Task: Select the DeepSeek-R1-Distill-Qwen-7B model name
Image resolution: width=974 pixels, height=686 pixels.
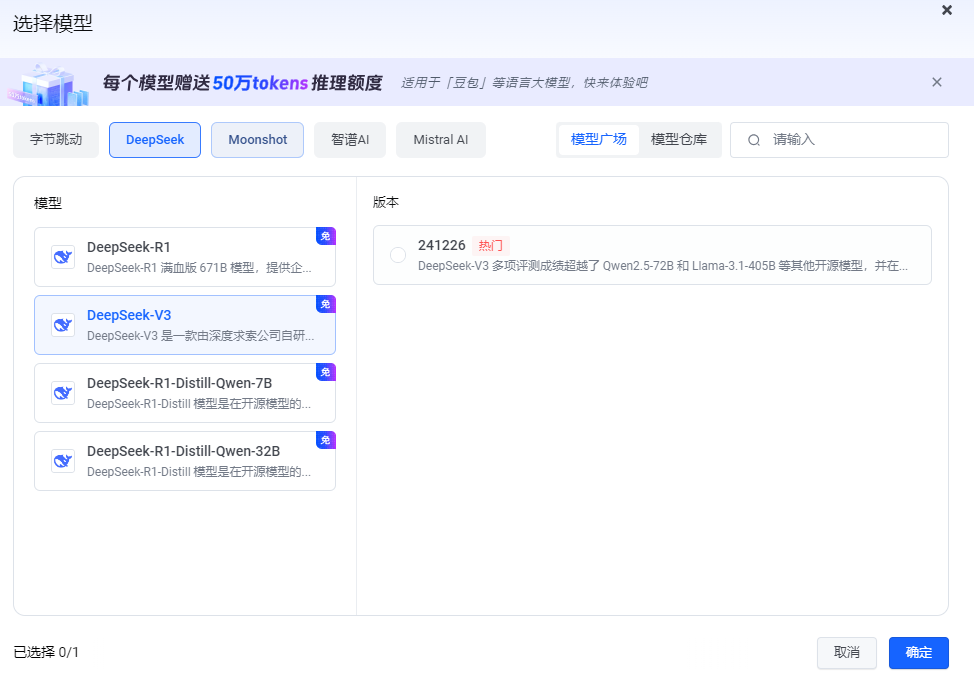Action: click(180, 383)
